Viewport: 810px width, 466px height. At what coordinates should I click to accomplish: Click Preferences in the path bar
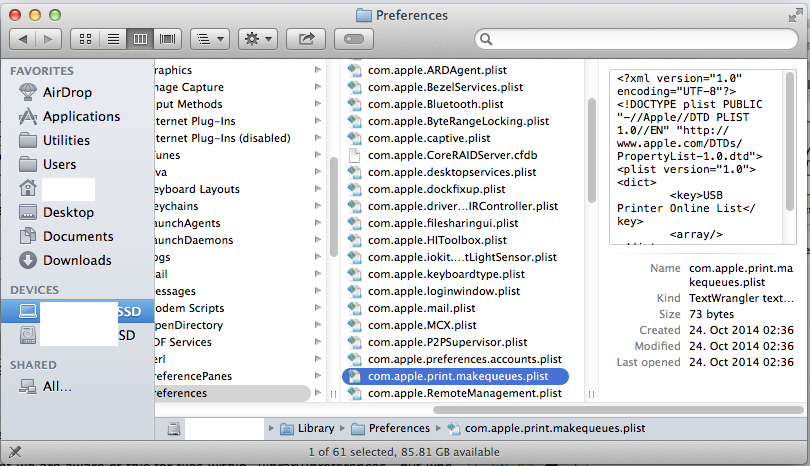pos(391,428)
